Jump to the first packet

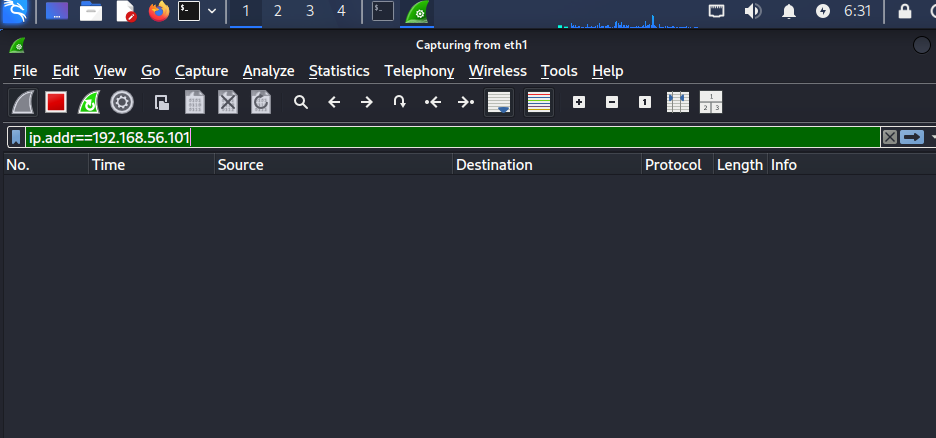pos(433,103)
